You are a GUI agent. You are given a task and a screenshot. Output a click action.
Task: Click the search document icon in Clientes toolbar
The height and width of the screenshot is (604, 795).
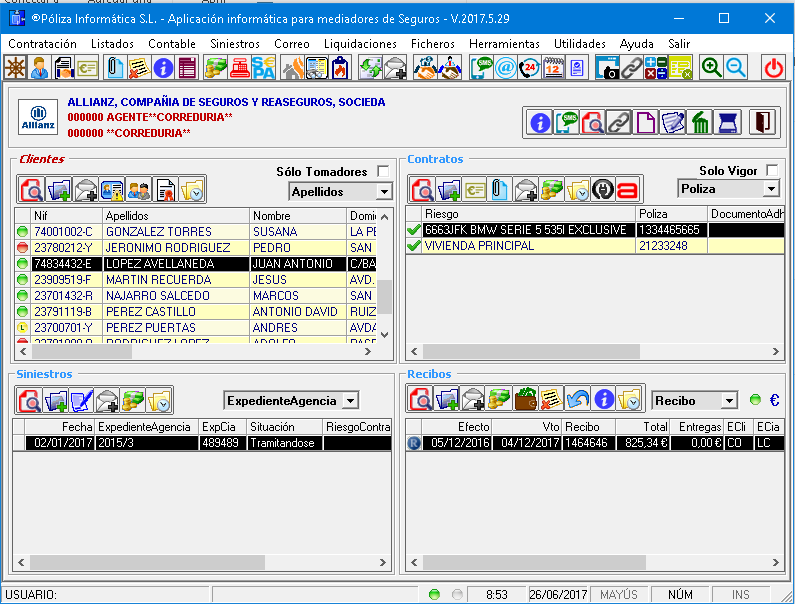tap(31, 190)
